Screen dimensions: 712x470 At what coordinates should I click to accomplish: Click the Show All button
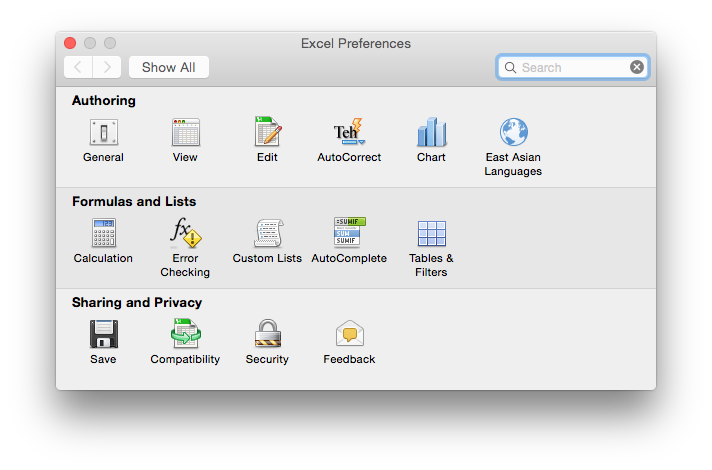pos(168,67)
